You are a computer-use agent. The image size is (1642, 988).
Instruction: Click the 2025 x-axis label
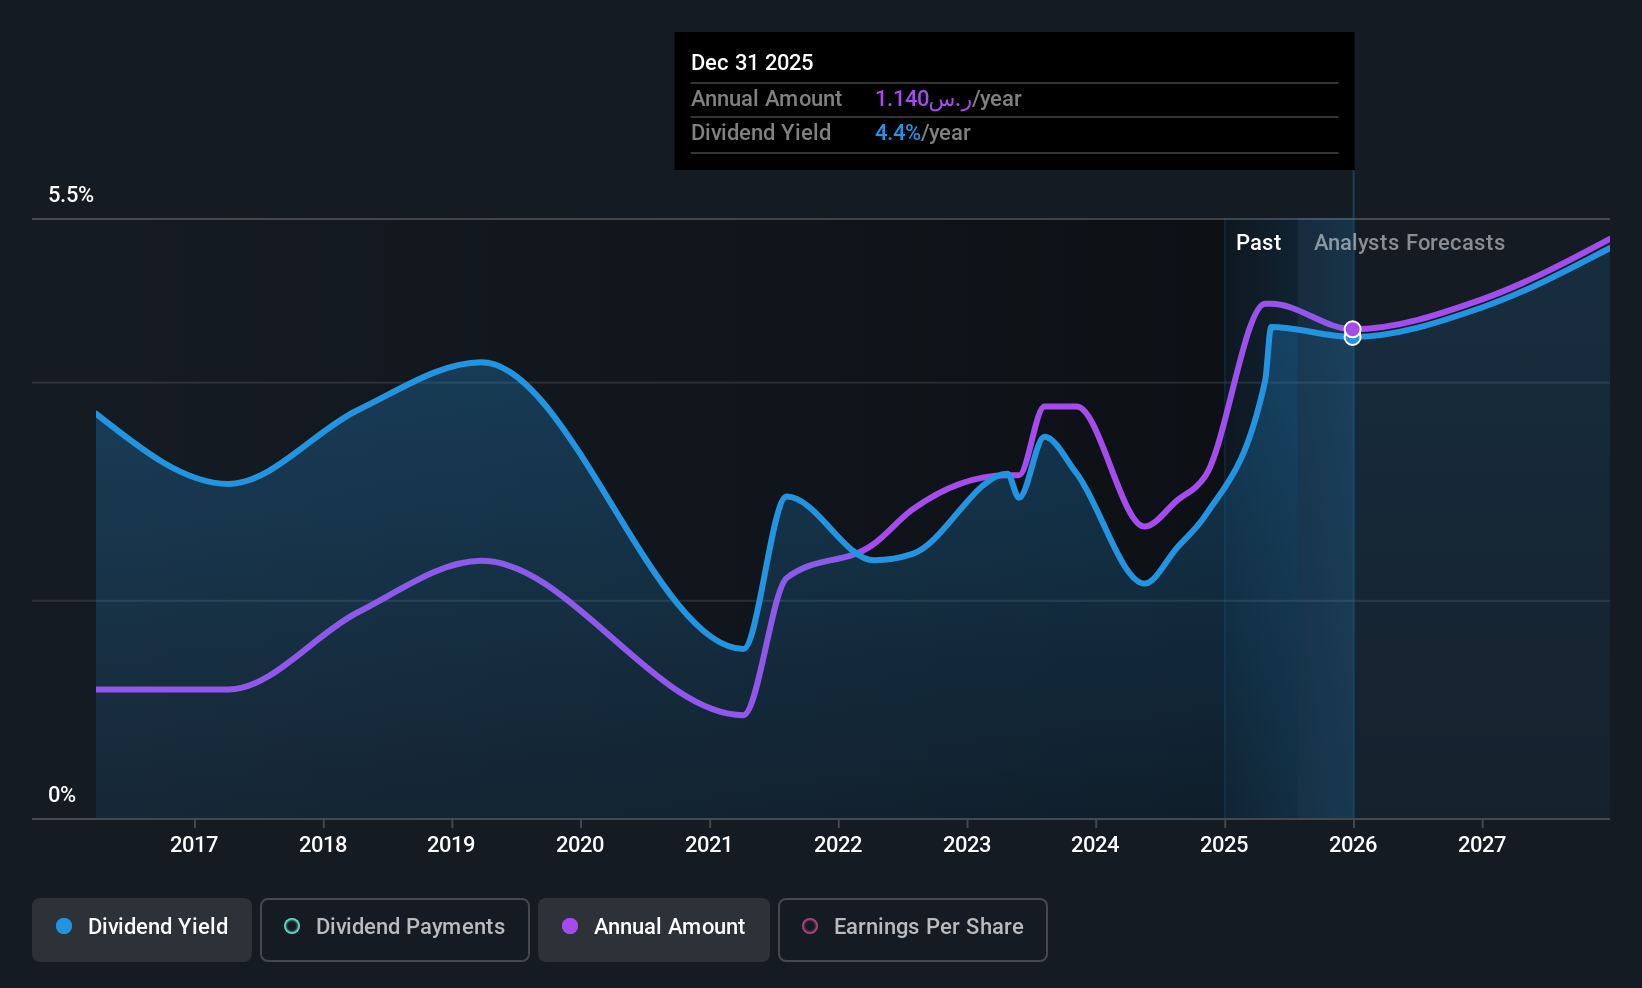point(1224,845)
